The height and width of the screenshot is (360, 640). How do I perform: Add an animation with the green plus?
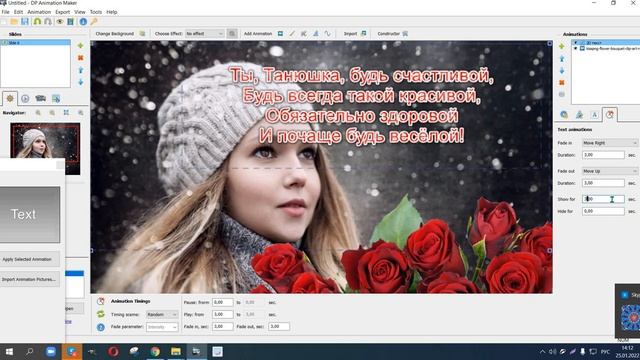coord(562,46)
